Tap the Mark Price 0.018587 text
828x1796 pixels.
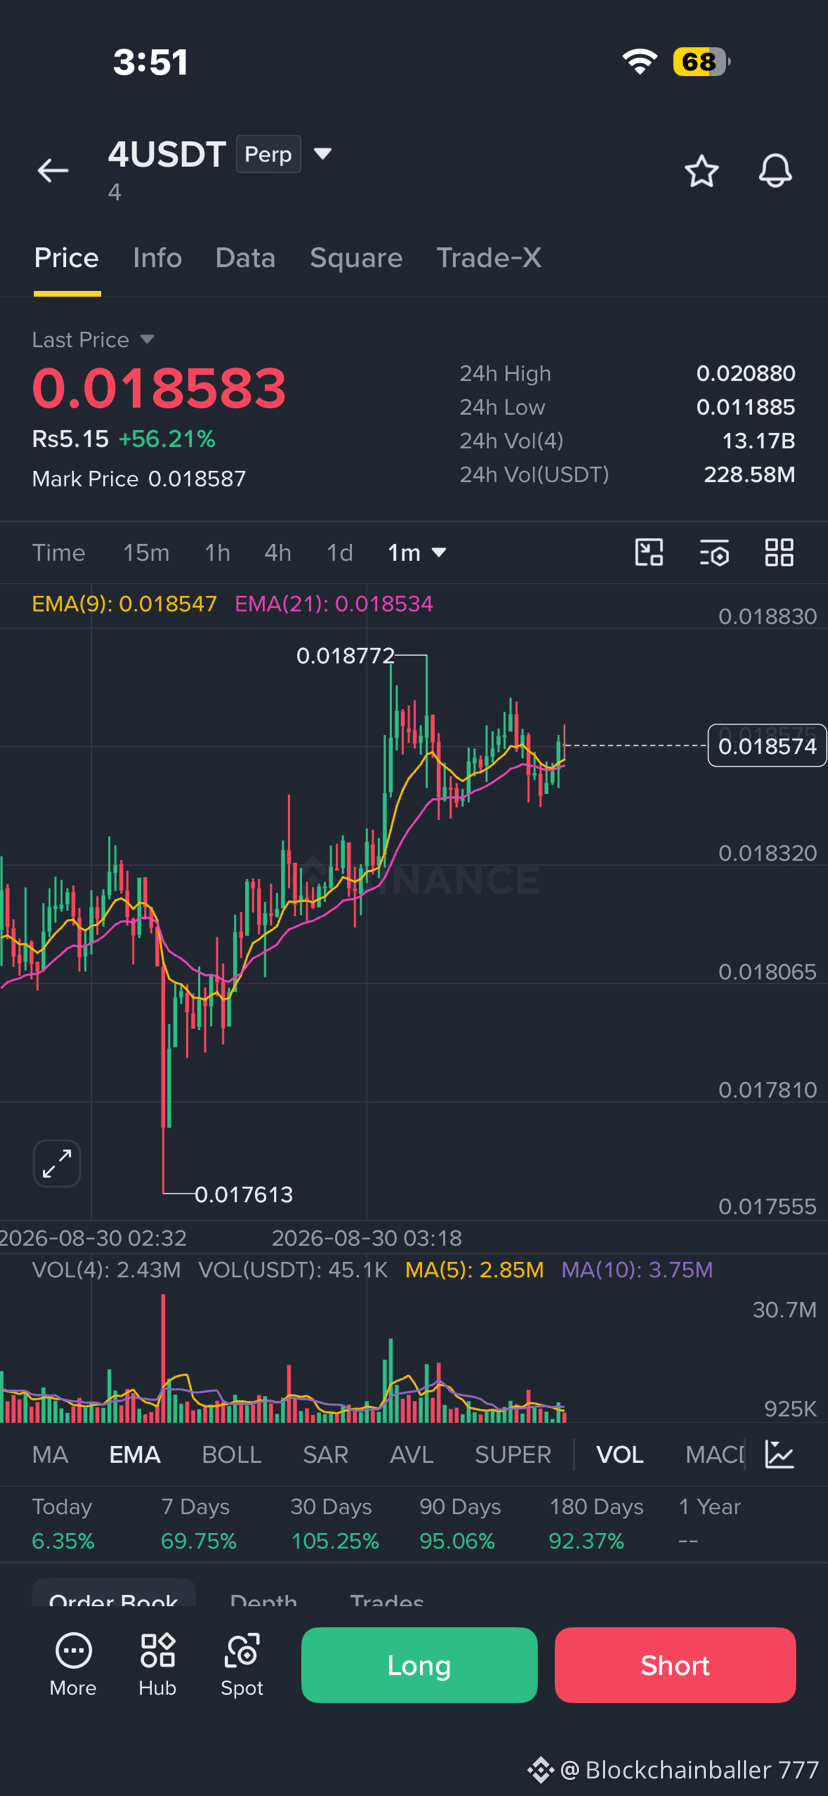click(x=139, y=479)
